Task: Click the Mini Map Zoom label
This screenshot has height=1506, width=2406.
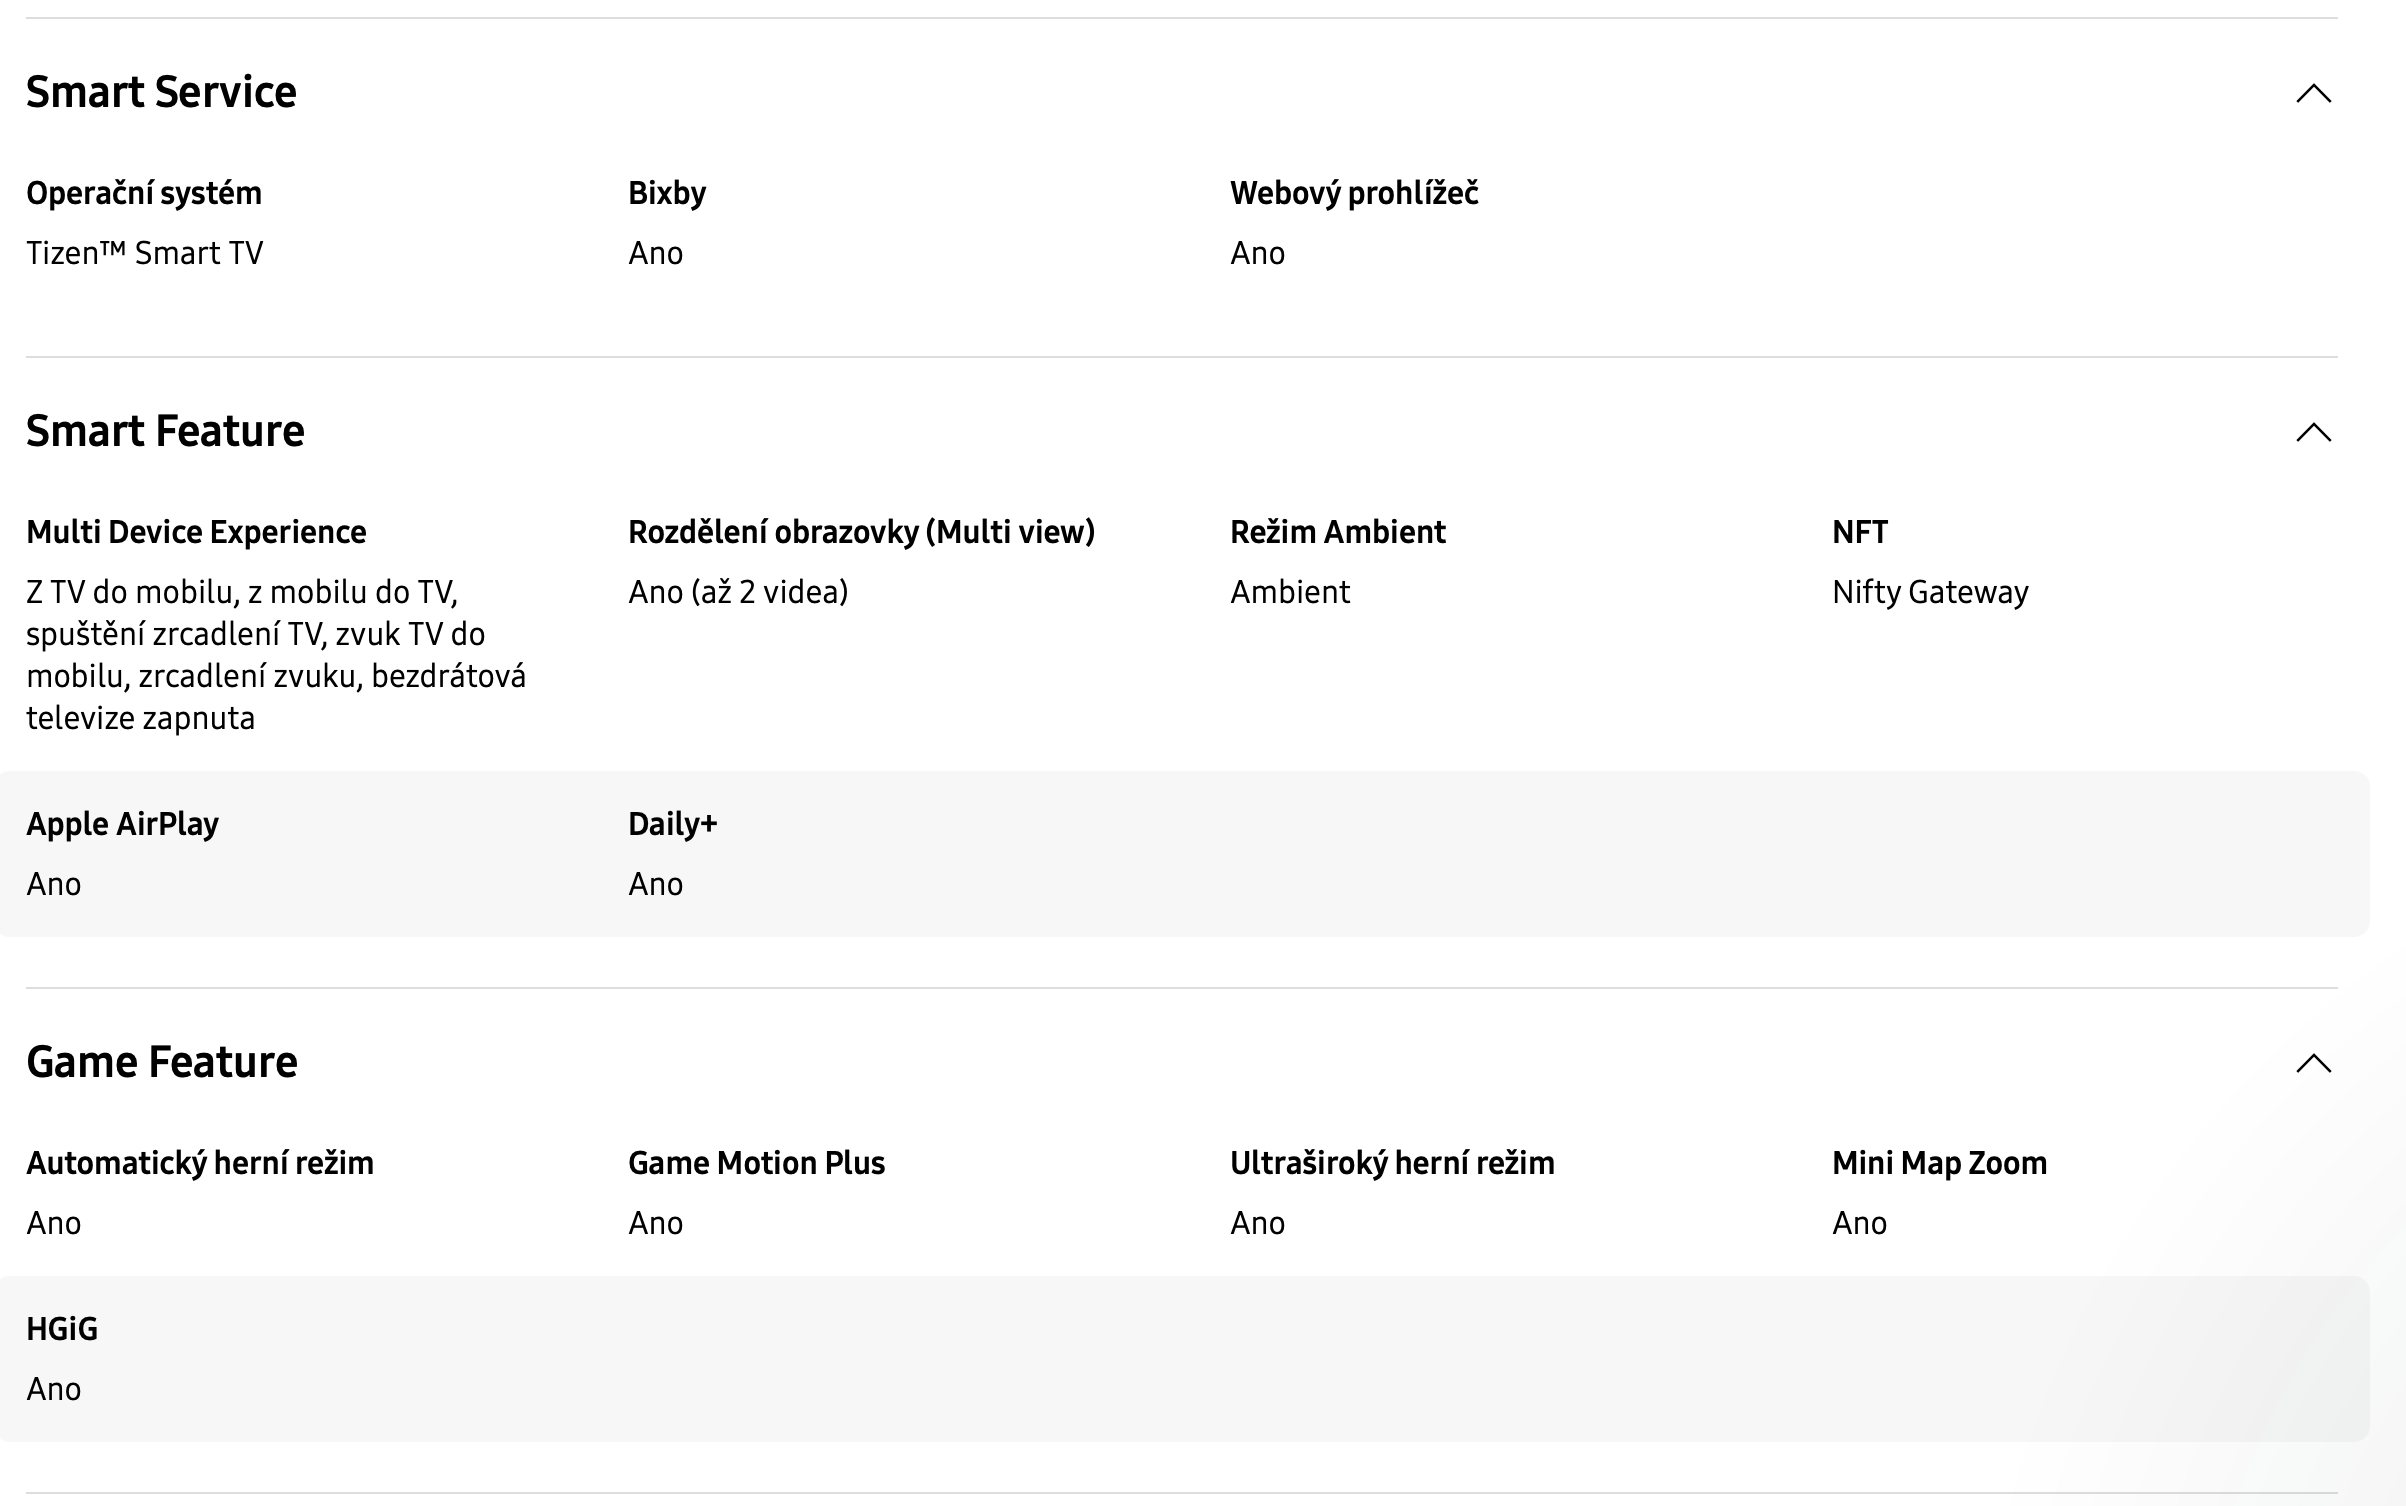Action: click(1939, 1163)
